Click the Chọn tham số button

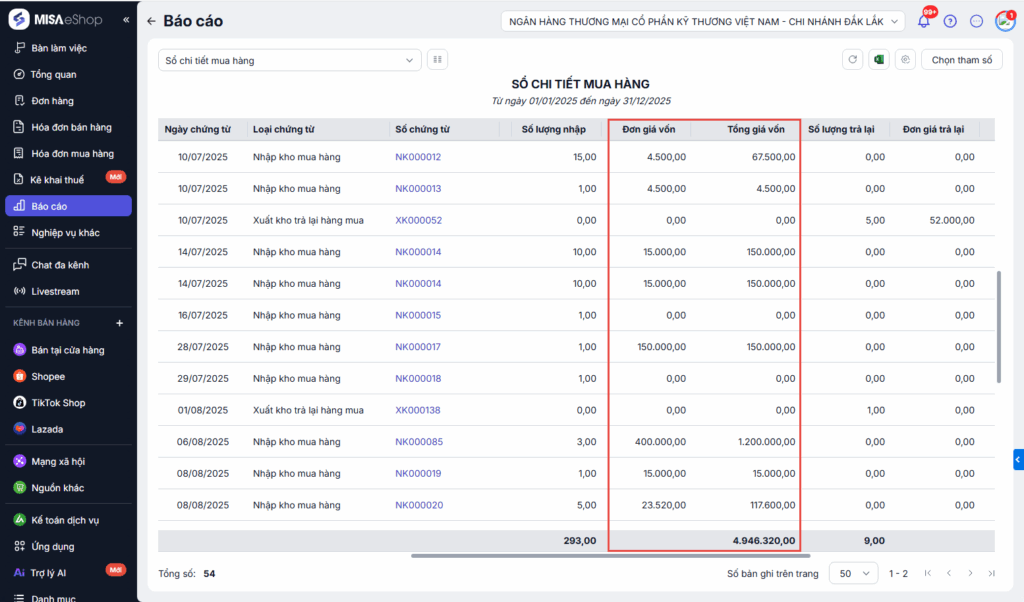coord(961,60)
